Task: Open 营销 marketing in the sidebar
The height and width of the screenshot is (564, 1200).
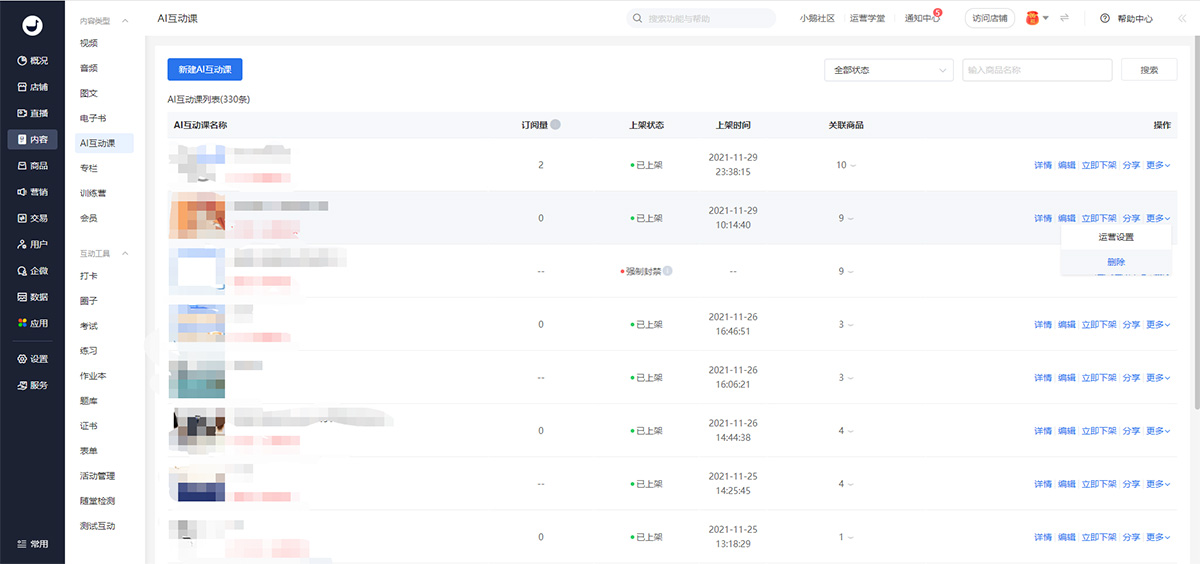Action: tap(32, 192)
